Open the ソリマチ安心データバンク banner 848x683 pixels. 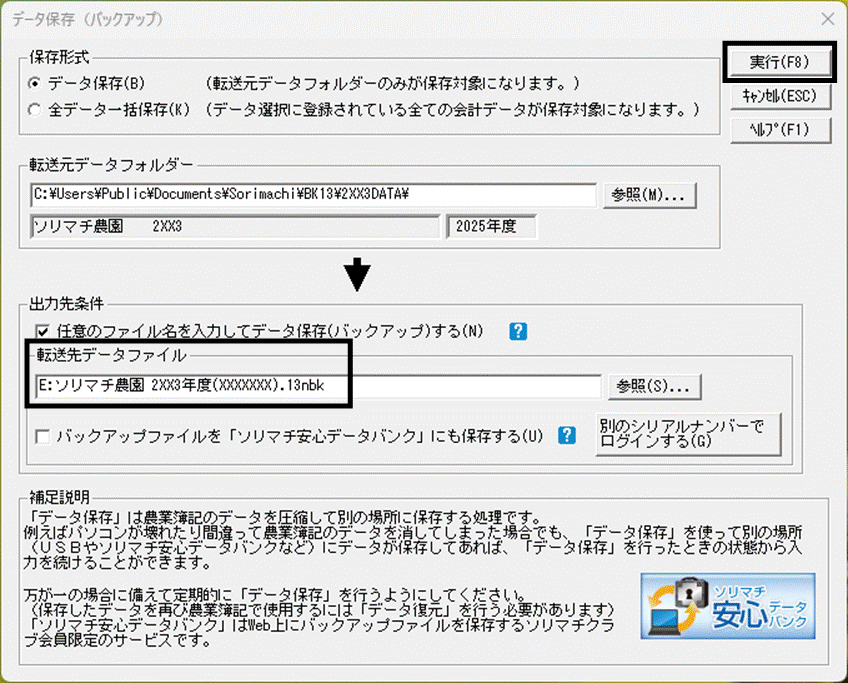coord(728,606)
